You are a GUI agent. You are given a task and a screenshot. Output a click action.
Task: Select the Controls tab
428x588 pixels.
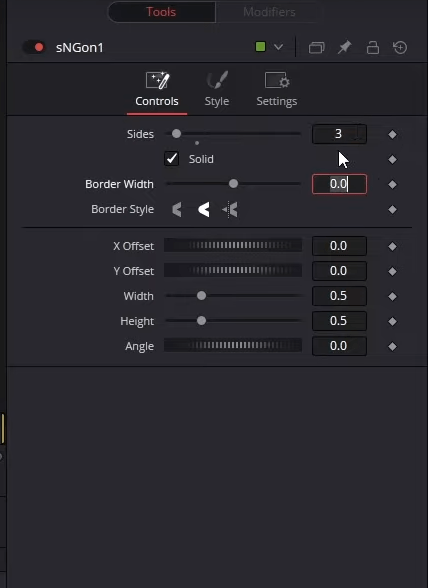pos(157,90)
